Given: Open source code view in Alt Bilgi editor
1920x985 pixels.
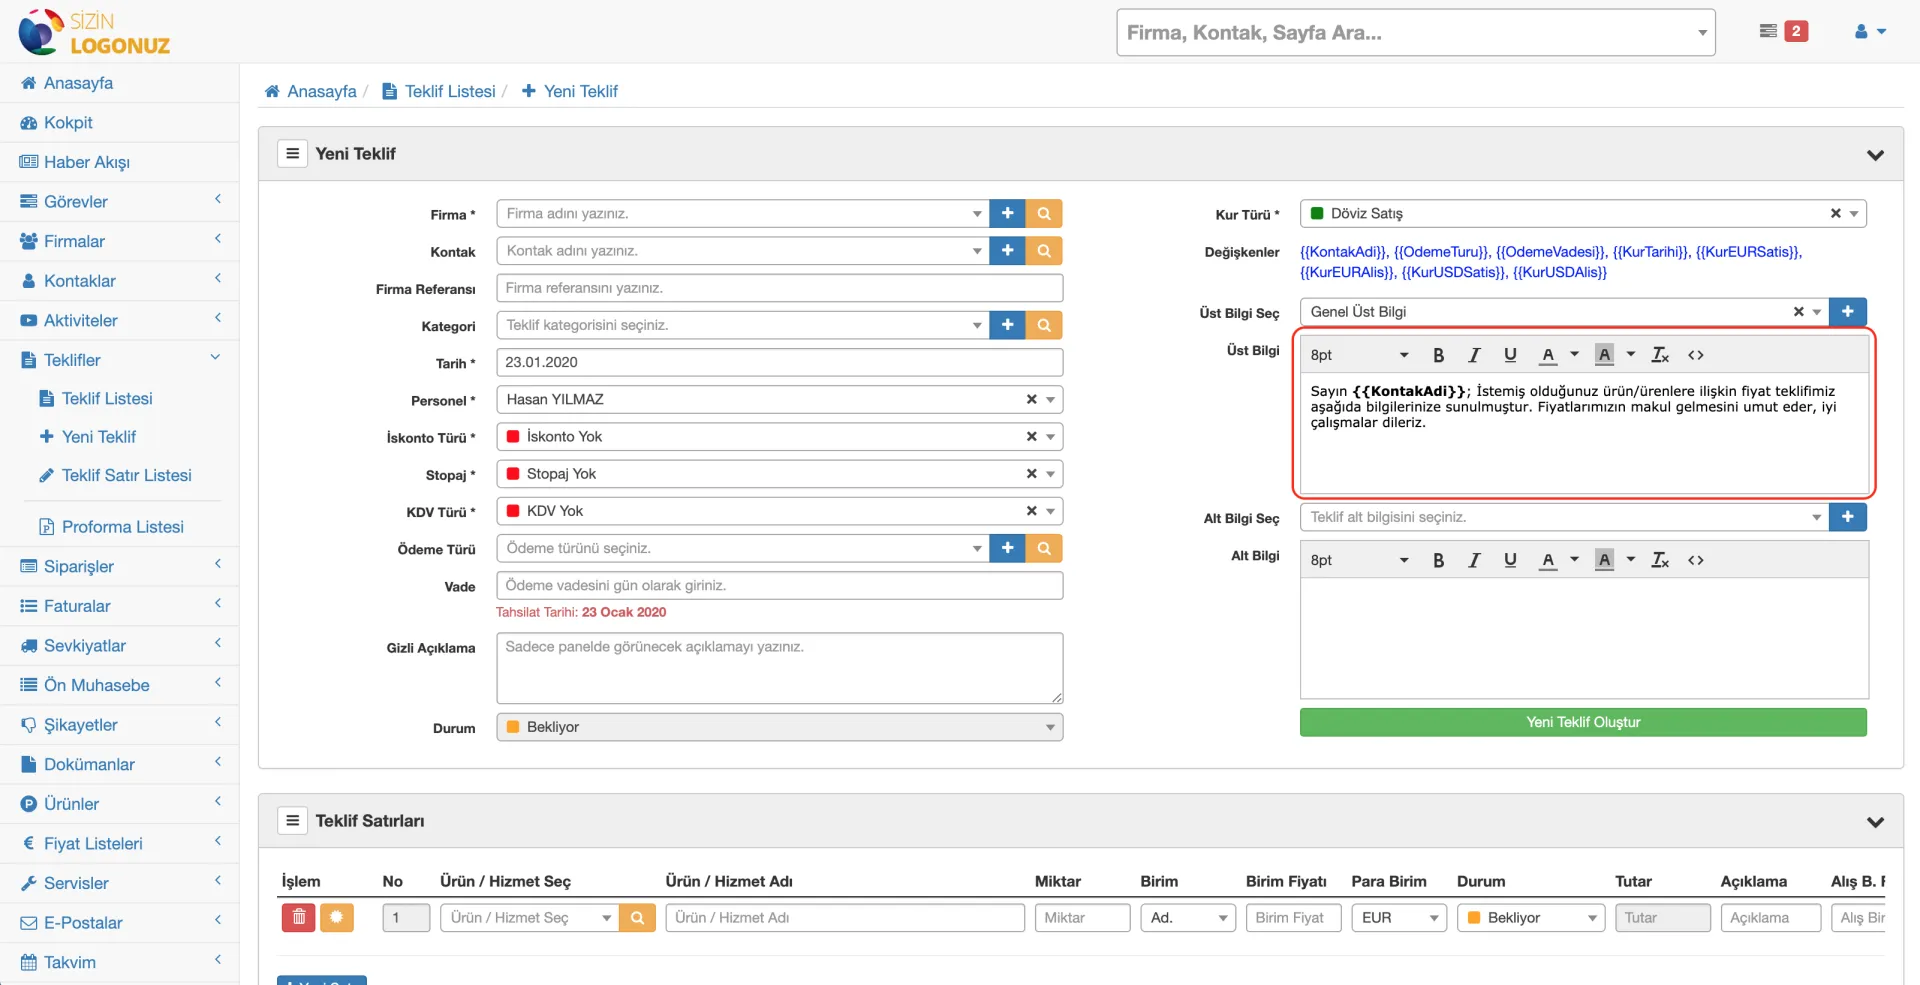Looking at the screenshot, I should click(1696, 560).
